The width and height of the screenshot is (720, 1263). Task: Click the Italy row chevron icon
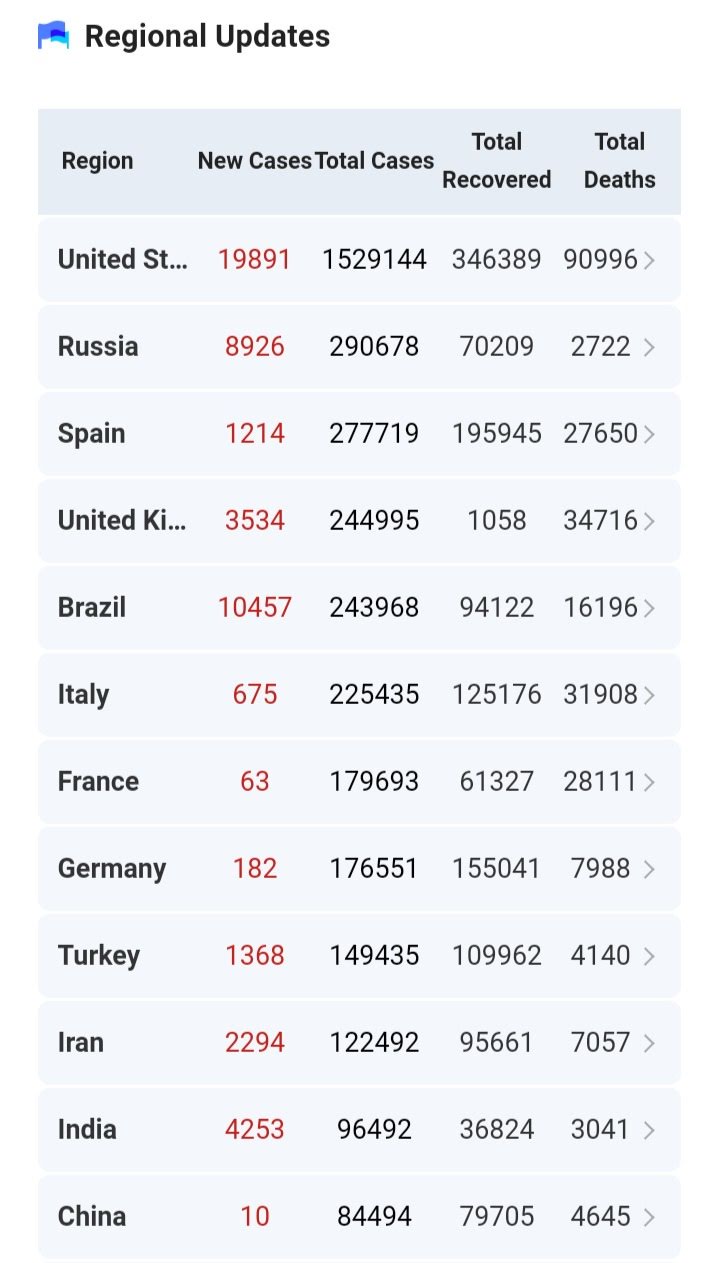pyautogui.click(x=649, y=695)
